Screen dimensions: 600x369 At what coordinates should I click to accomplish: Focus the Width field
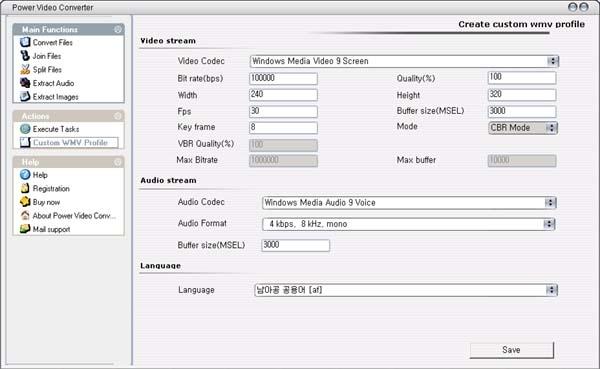point(283,95)
